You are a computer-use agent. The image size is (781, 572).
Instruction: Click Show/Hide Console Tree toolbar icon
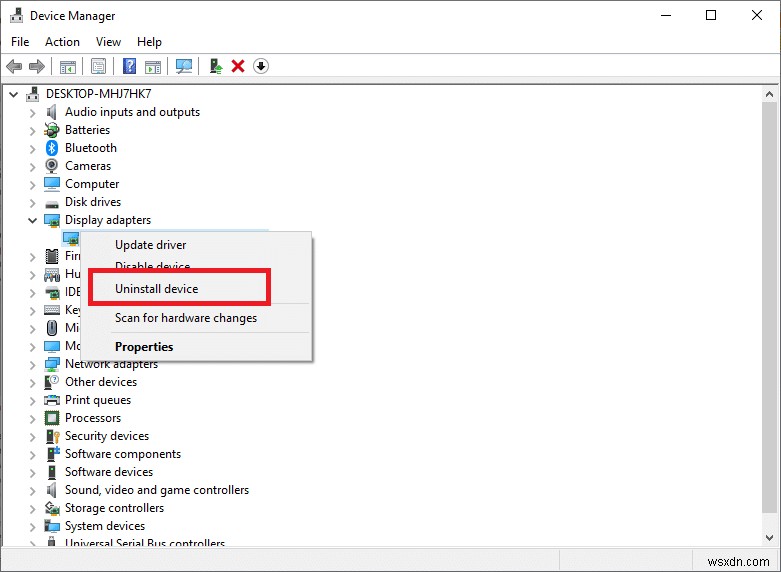(68, 66)
